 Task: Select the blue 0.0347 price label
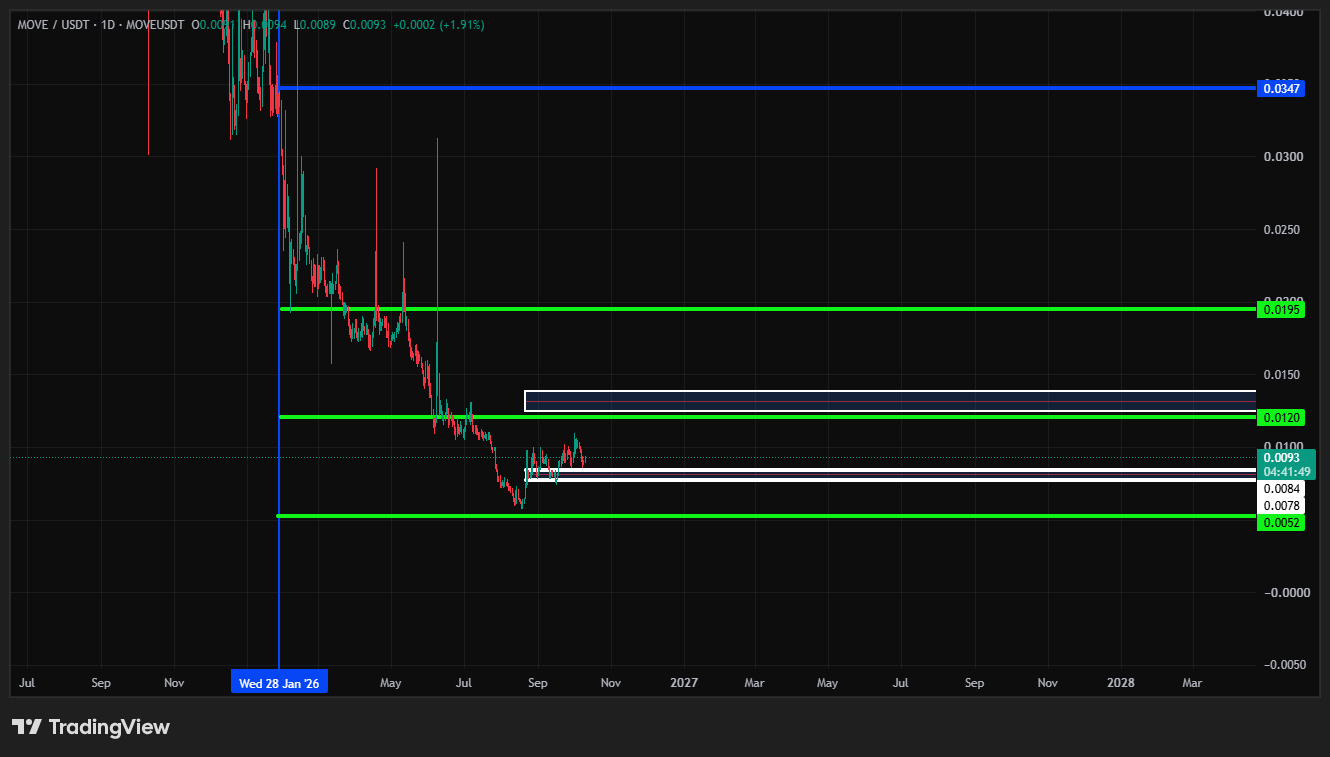tap(1281, 89)
